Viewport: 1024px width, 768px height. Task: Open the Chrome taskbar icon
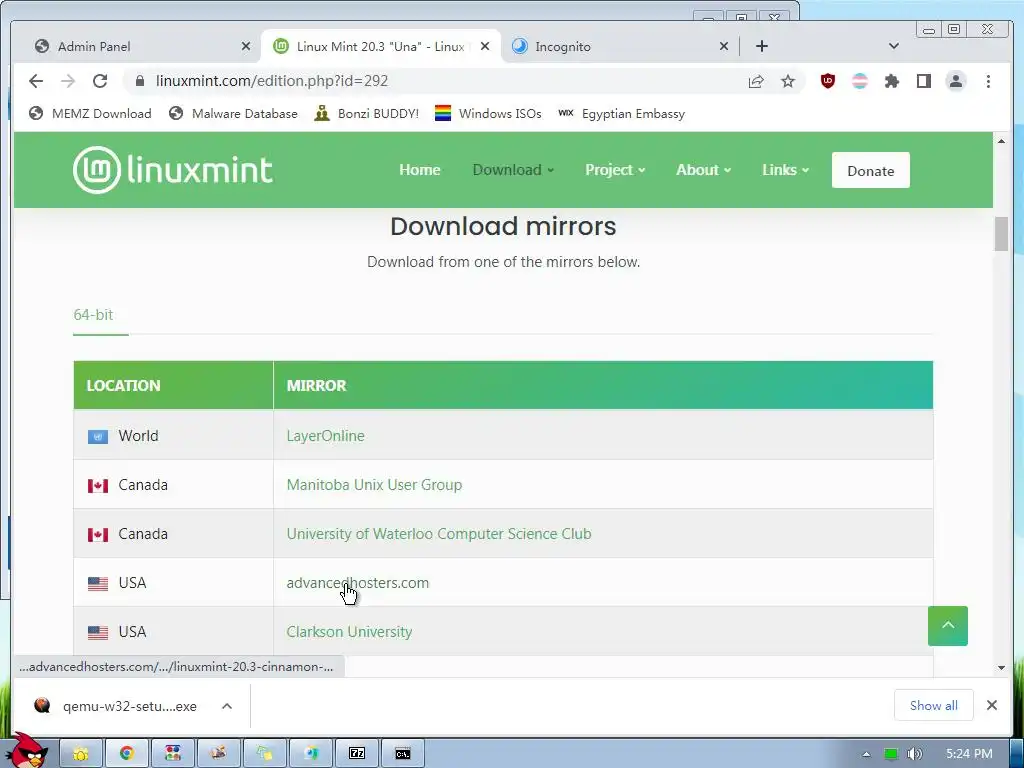(127, 753)
